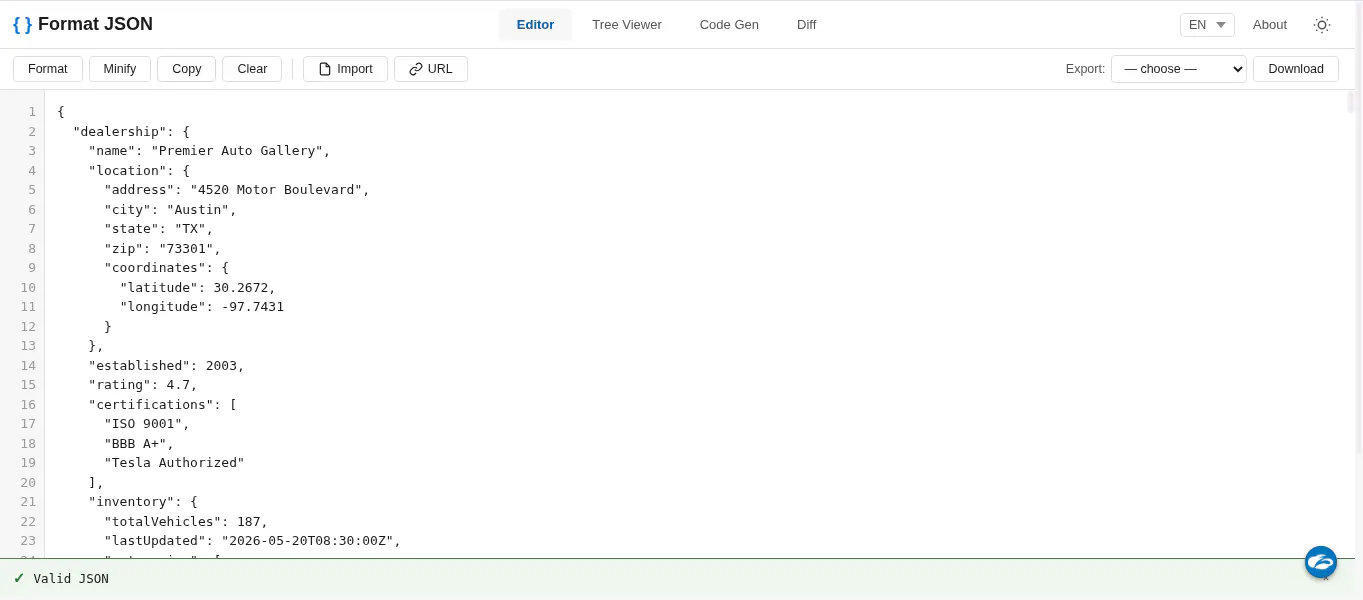Click the "inventory" object line
Image resolution: width=1363 pixels, height=600 pixels.
[143, 502]
